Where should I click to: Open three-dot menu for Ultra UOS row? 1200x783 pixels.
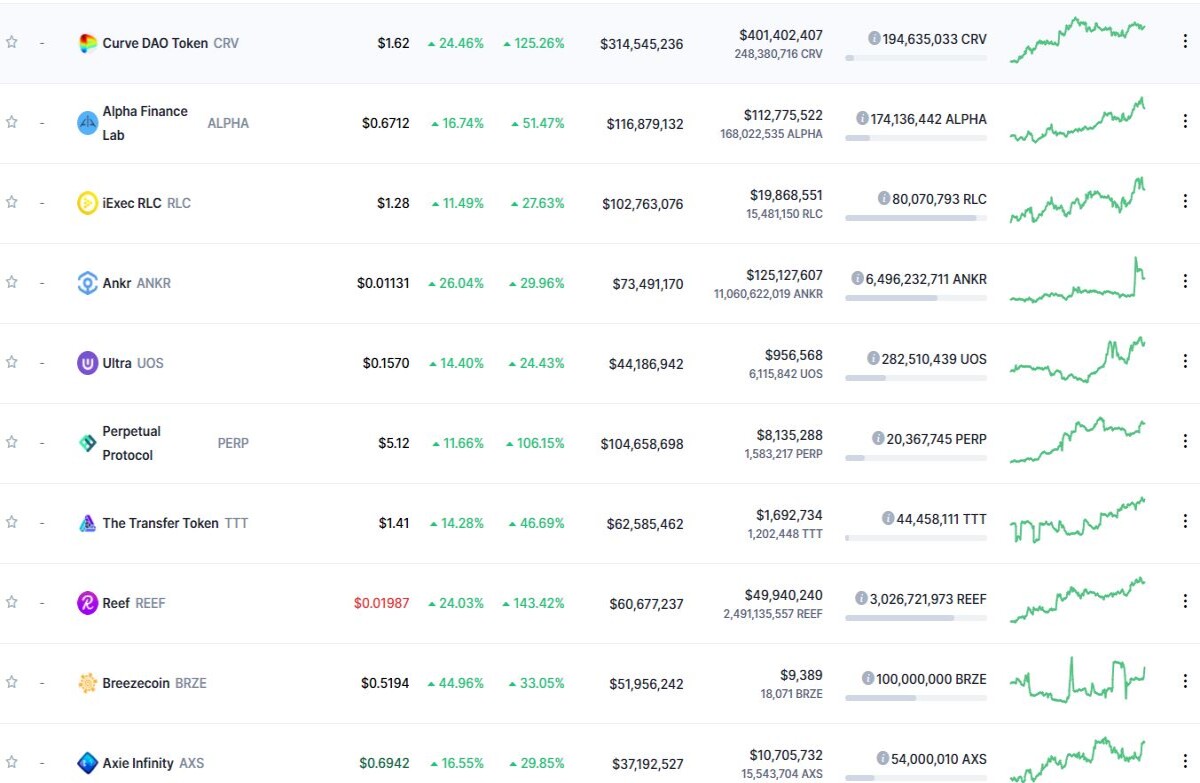[1185, 362]
